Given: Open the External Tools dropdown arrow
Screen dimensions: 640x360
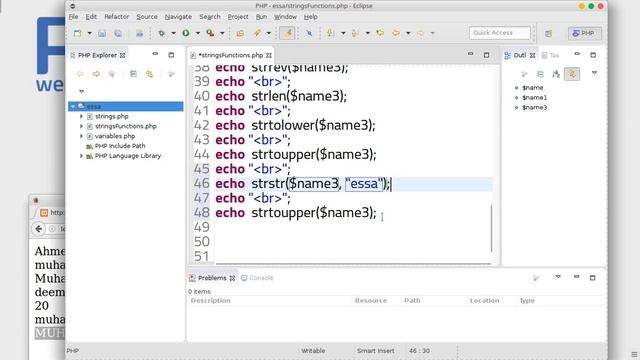Looking at the screenshot, I should click(x=222, y=33).
